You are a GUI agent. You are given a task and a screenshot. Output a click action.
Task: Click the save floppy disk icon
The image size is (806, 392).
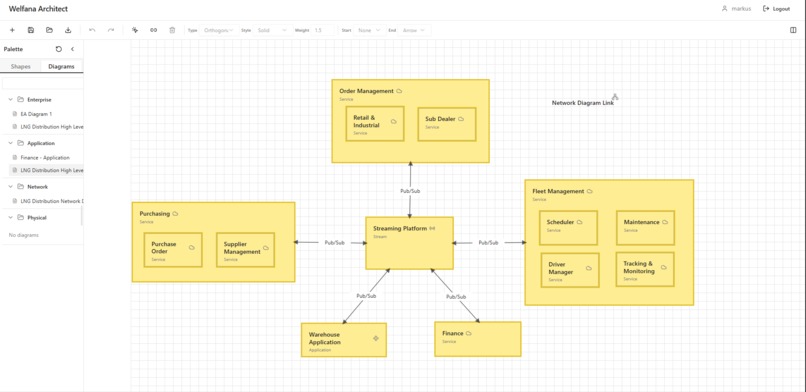(x=31, y=30)
